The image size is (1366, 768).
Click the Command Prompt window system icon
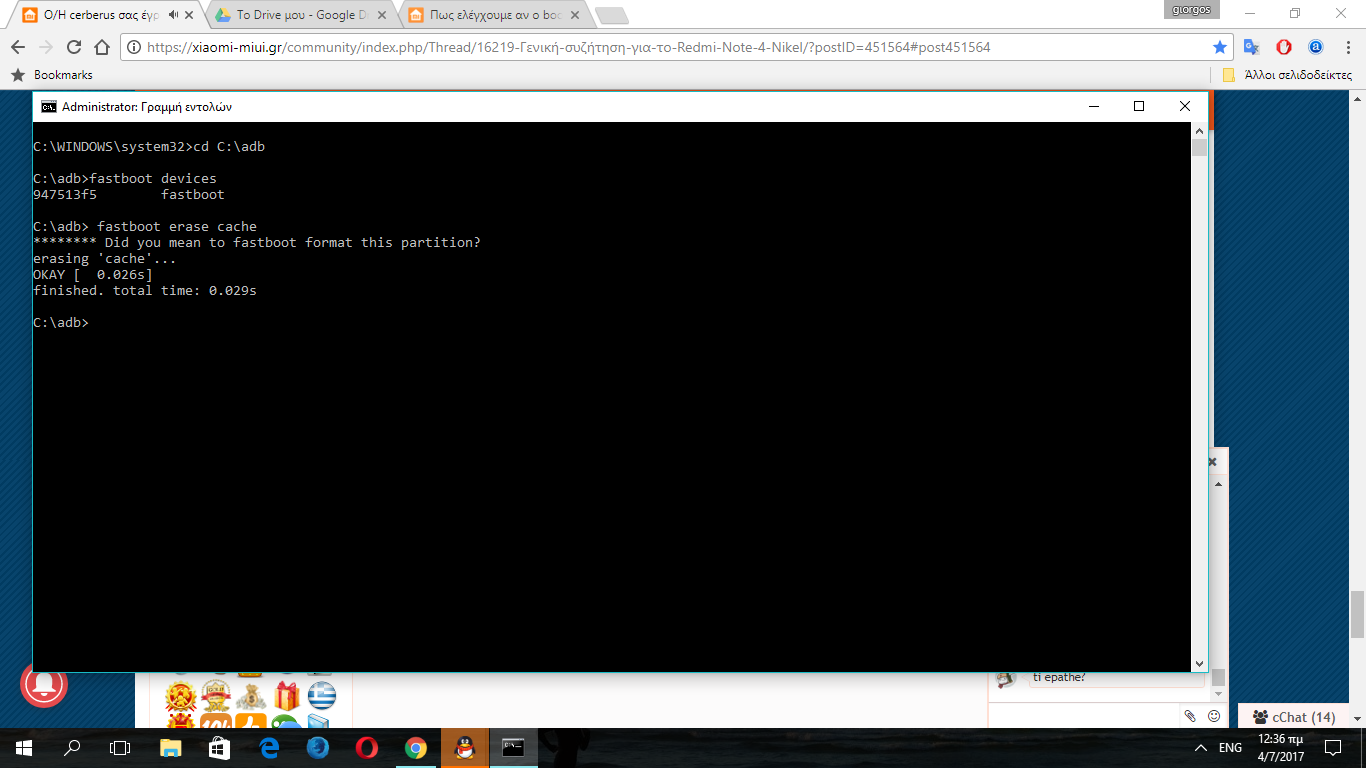48,107
